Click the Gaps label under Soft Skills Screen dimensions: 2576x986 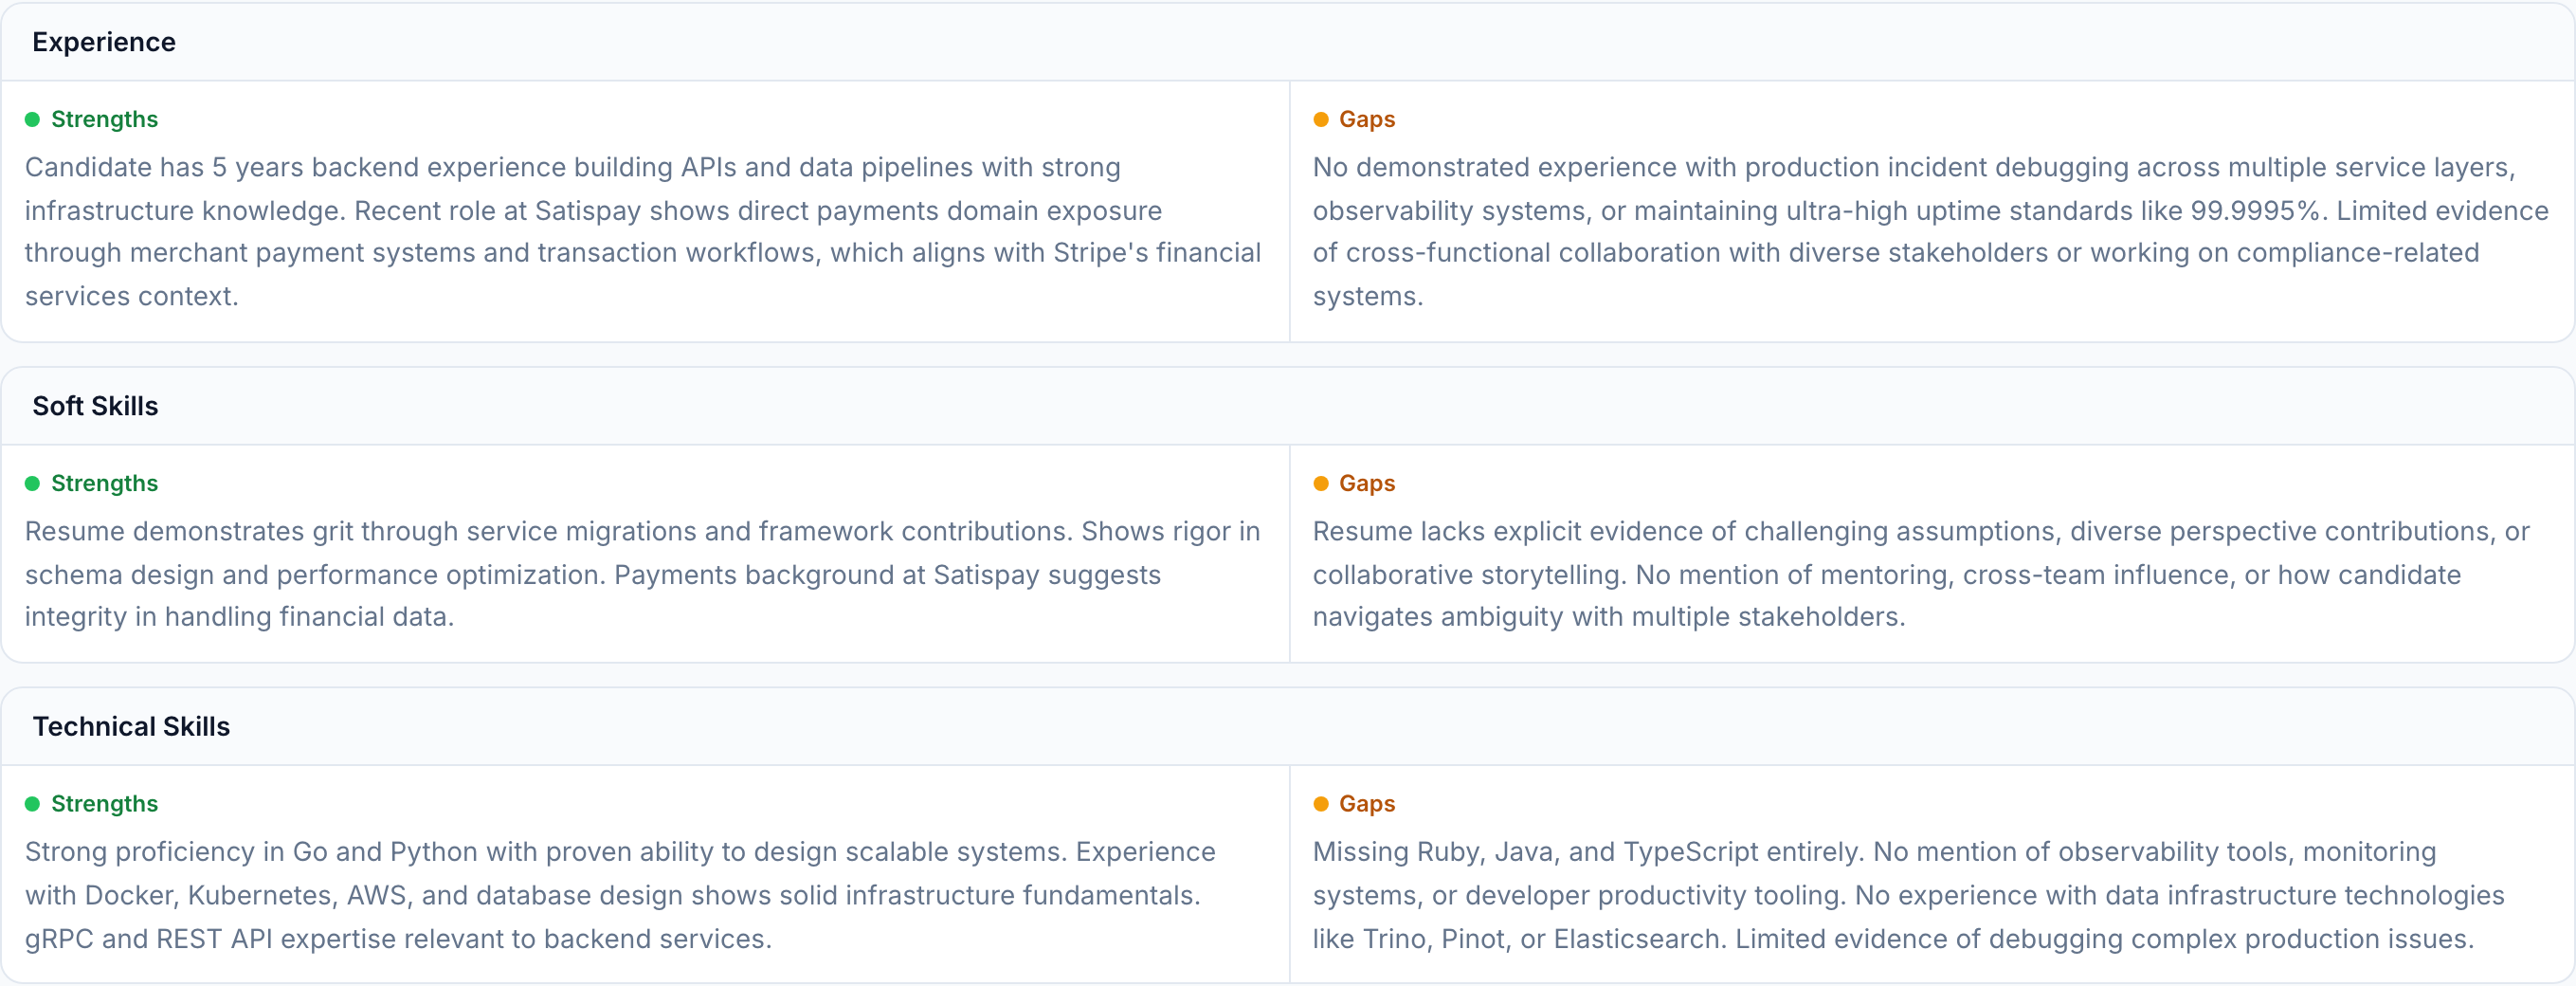click(1367, 484)
